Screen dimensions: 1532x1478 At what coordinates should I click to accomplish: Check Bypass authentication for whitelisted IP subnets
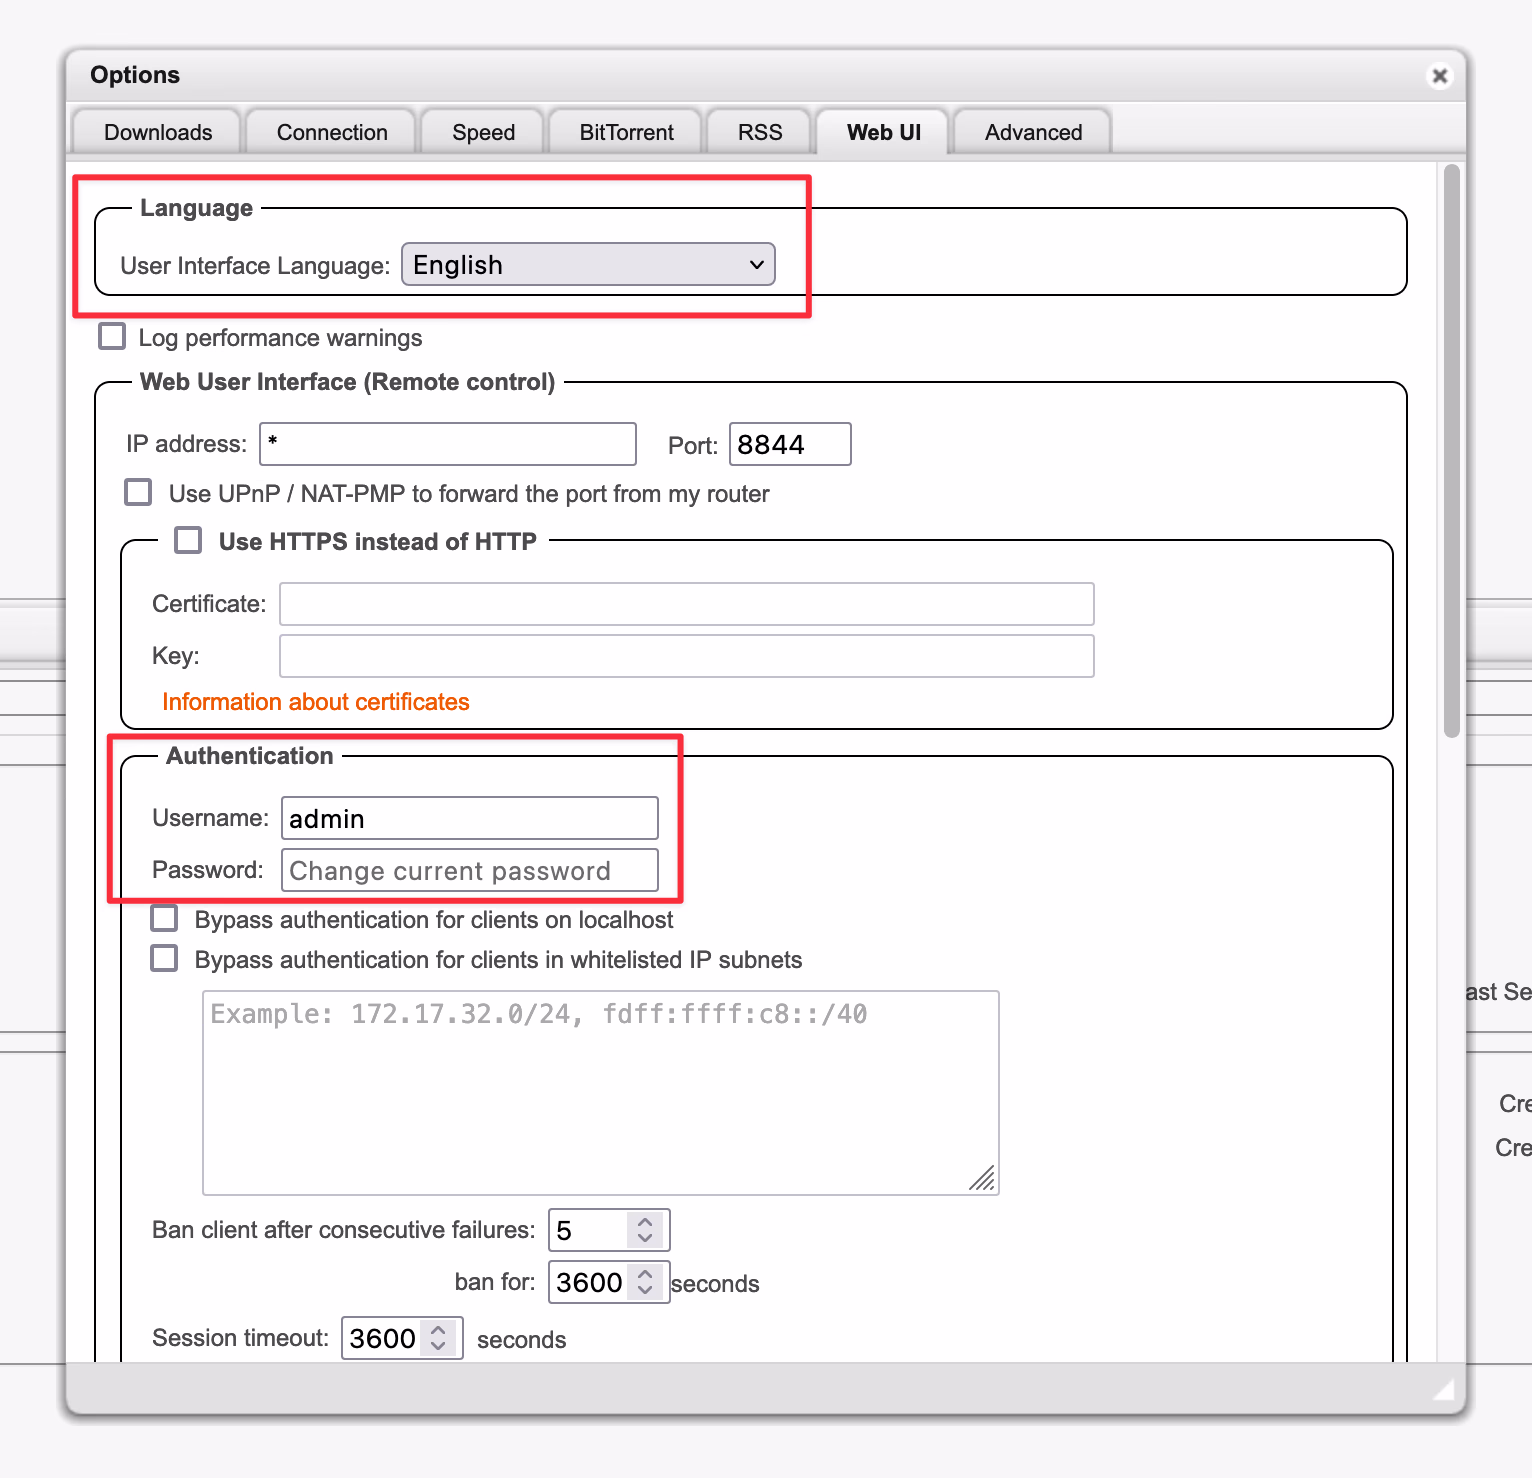click(165, 959)
